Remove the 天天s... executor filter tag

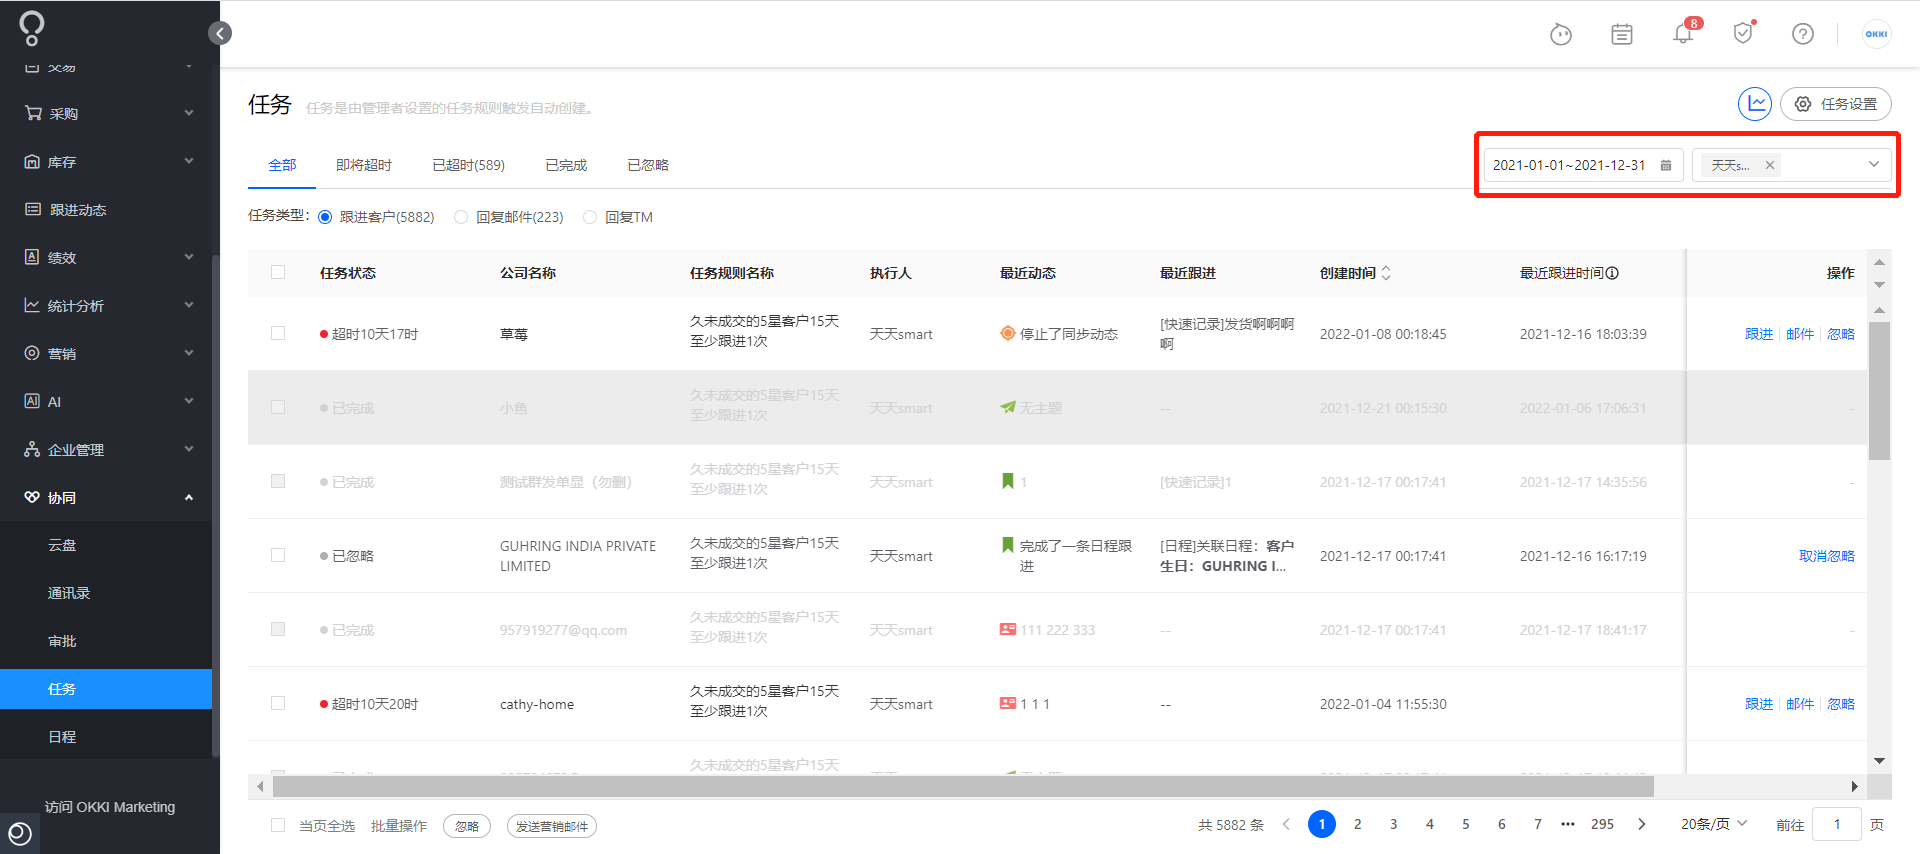coord(1770,165)
